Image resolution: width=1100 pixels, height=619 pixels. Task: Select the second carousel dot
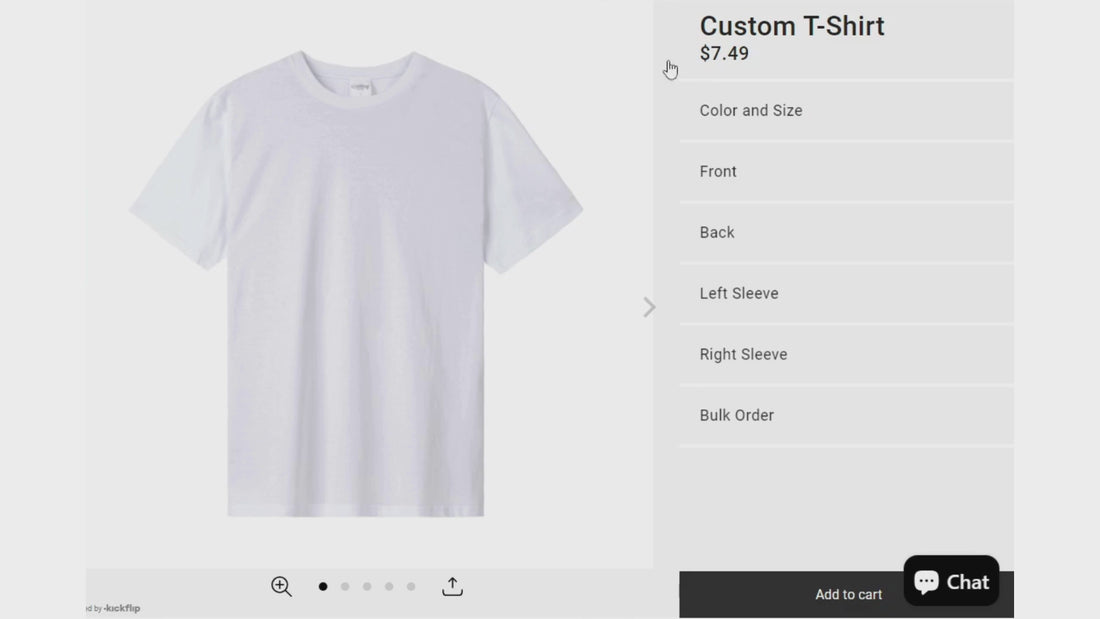click(x=345, y=587)
